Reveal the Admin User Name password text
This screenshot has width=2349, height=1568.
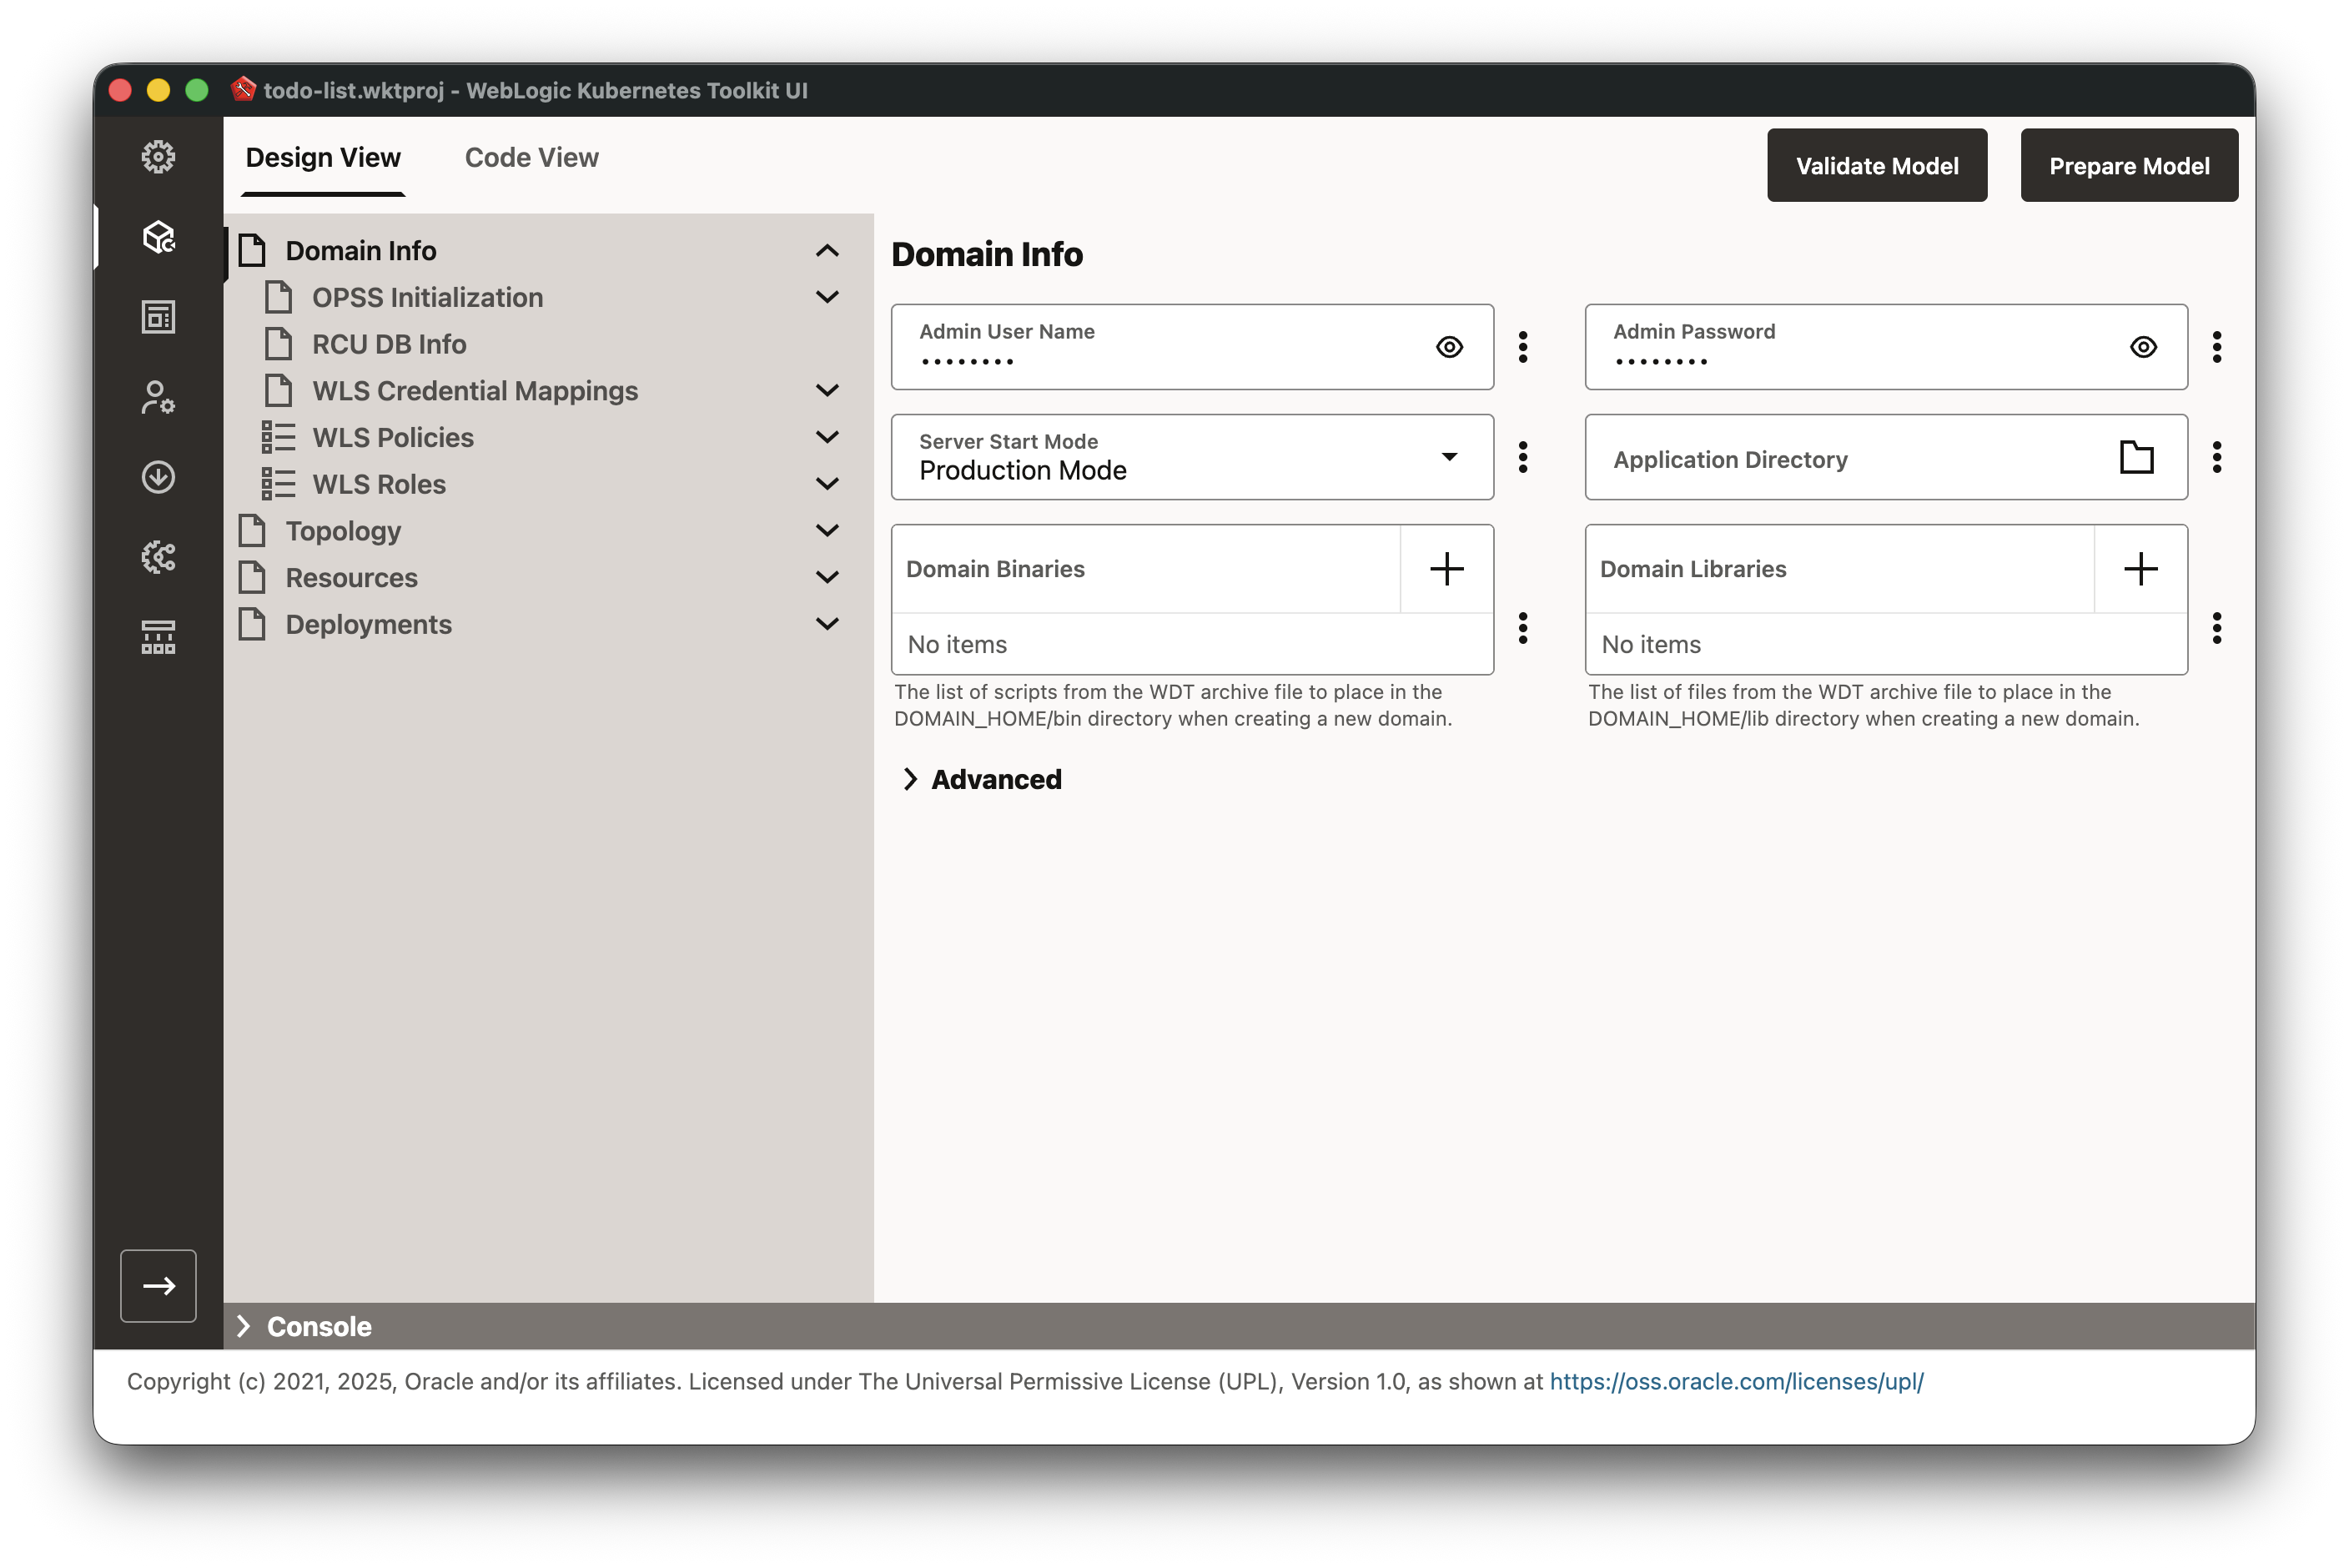click(1450, 347)
